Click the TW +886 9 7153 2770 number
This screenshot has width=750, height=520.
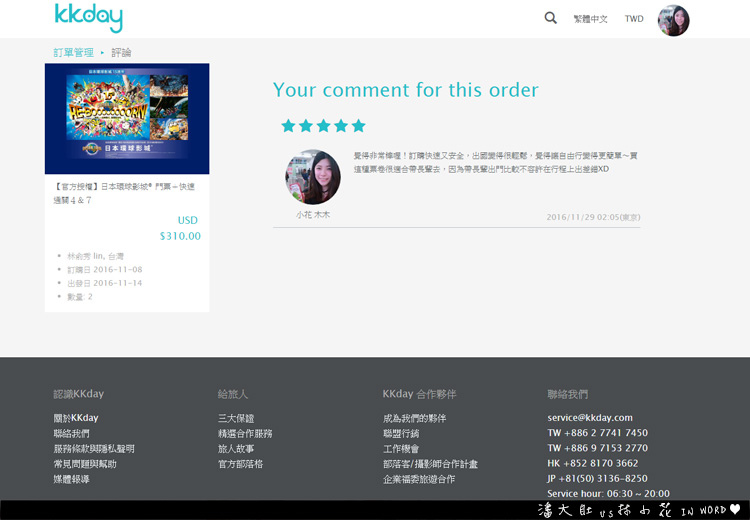[597, 448]
